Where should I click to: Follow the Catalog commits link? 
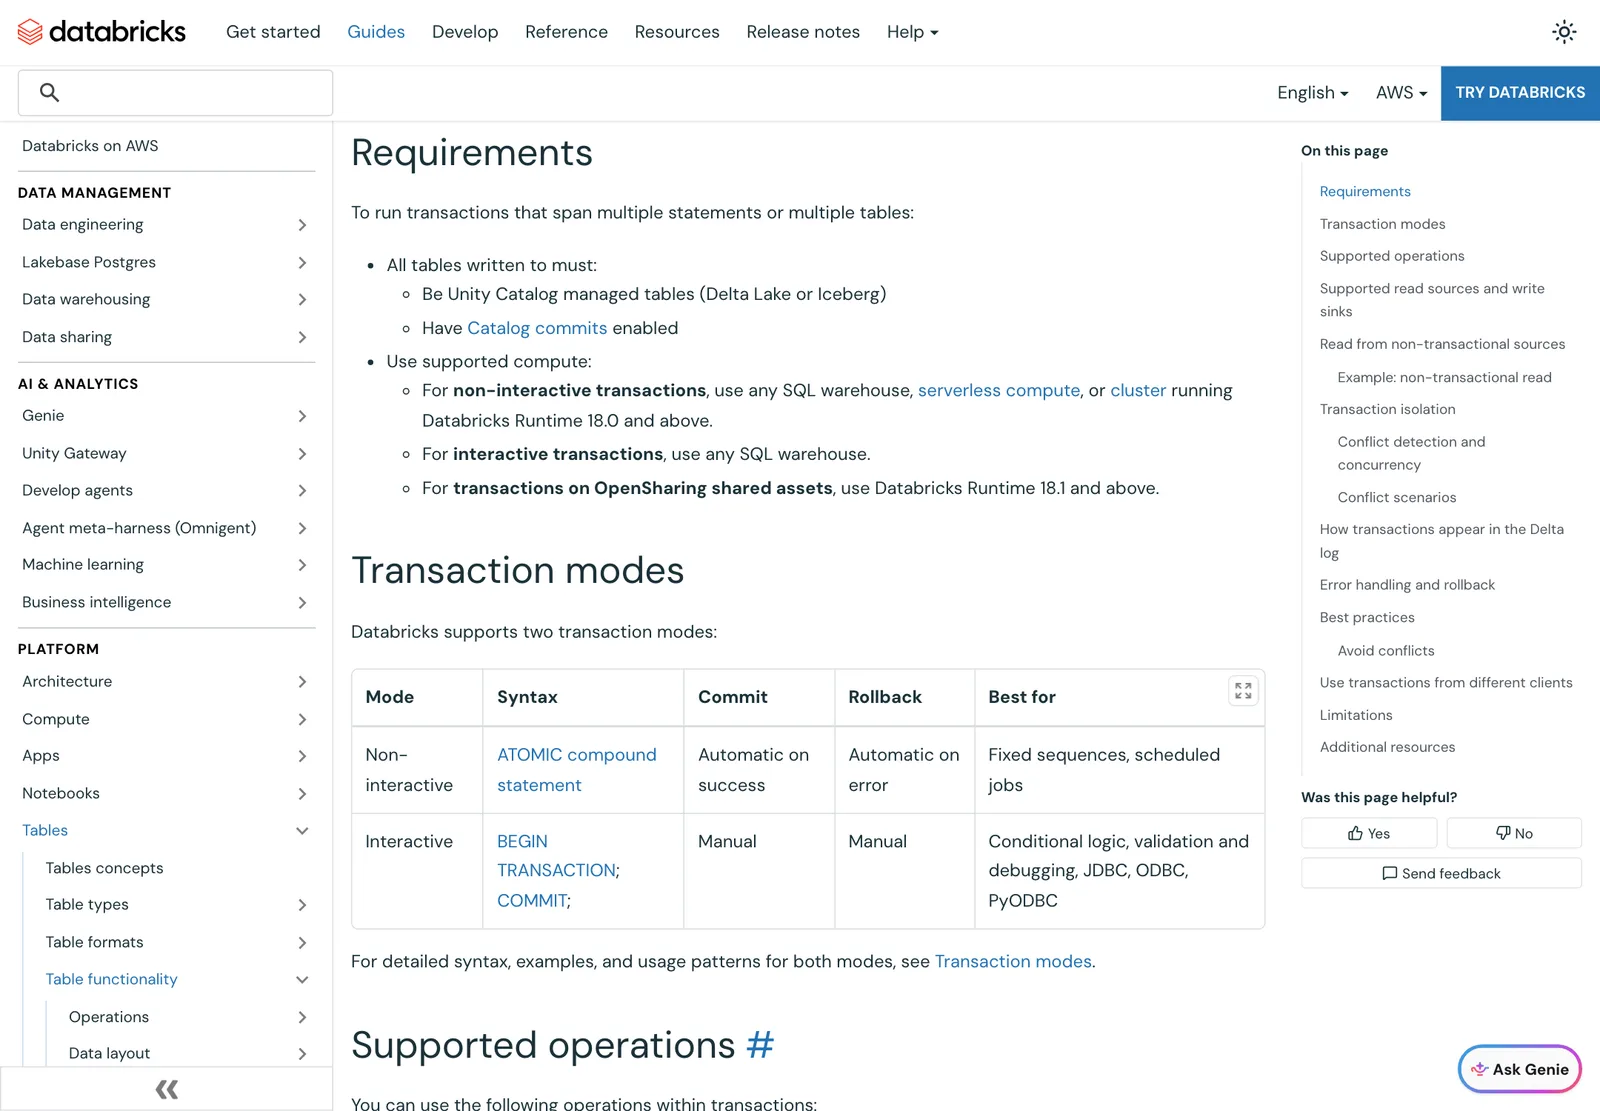tap(537, 328)
